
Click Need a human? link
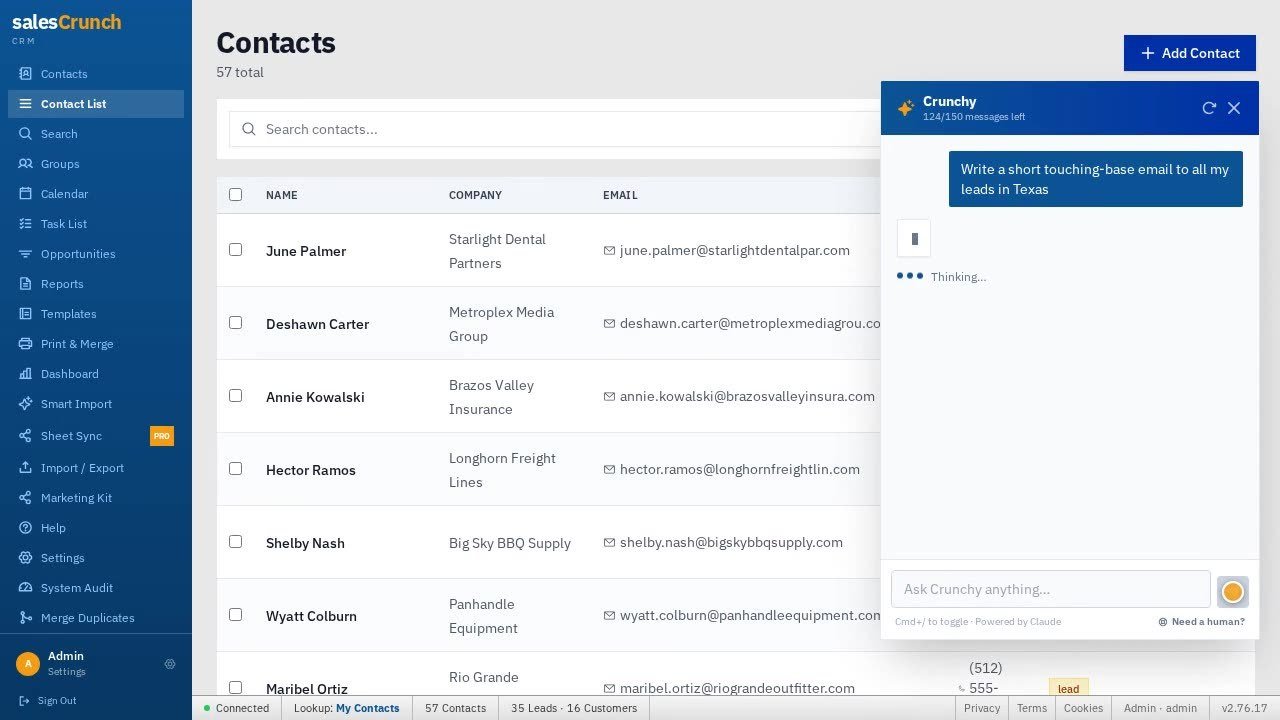pyautogui.click(x=1202, y=622)
